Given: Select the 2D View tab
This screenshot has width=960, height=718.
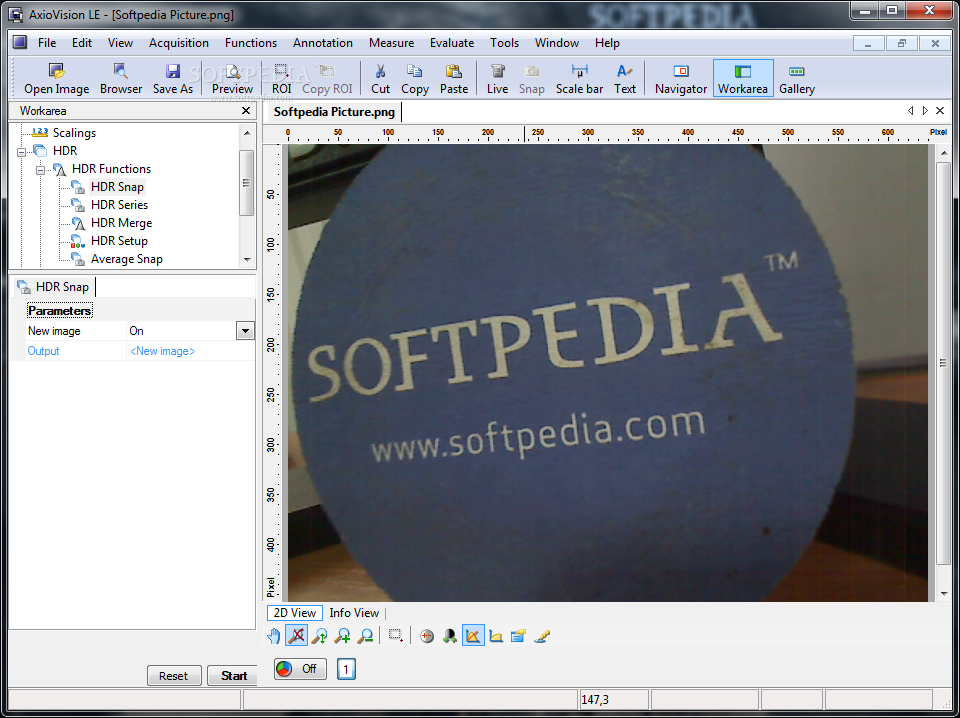Looking at the screenshot, I should pos(294,613).
